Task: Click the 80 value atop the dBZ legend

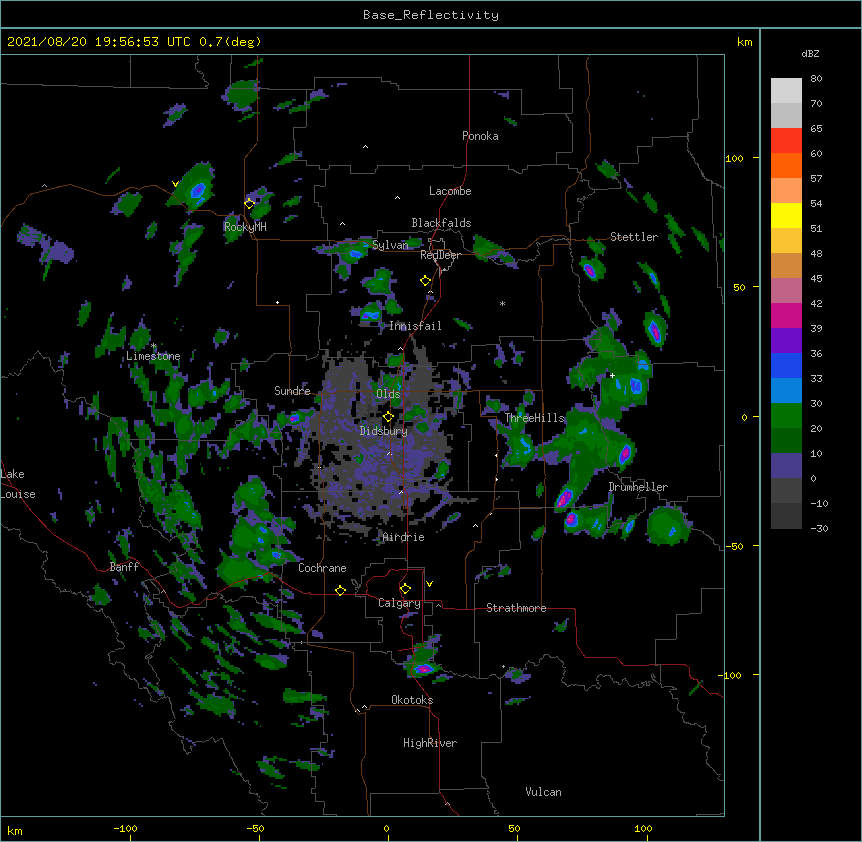Action: [x=816, y=79]
